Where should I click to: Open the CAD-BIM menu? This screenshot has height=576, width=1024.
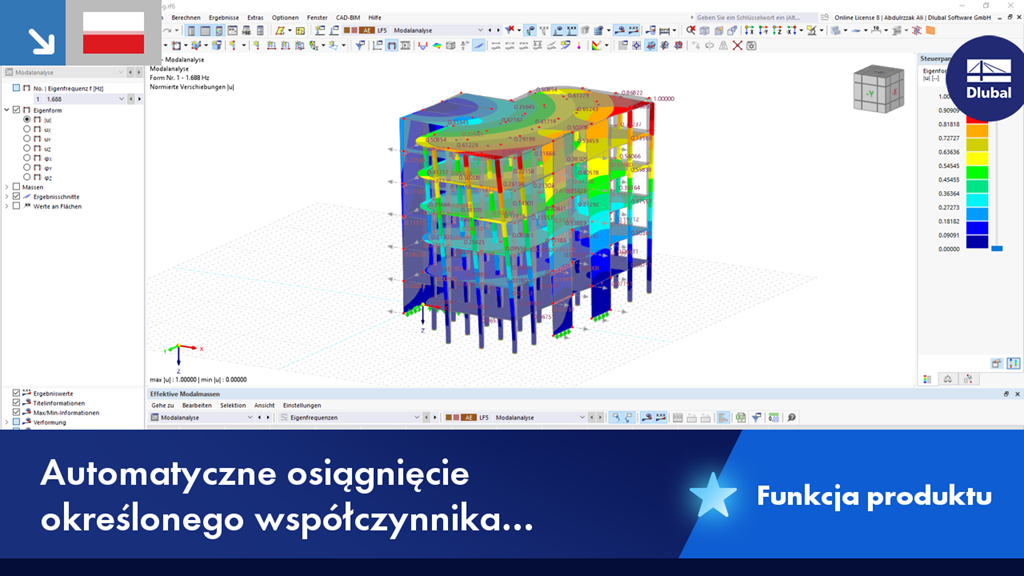click(x=348, y=17)
